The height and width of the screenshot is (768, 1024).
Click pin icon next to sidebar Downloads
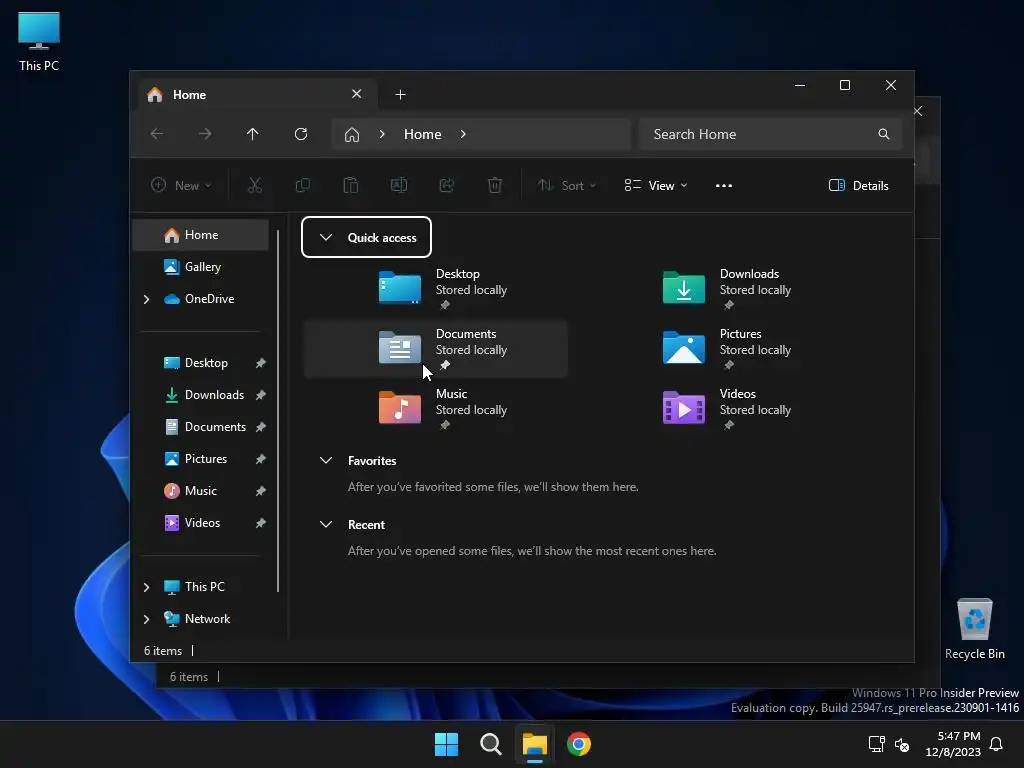click(261, 395)
